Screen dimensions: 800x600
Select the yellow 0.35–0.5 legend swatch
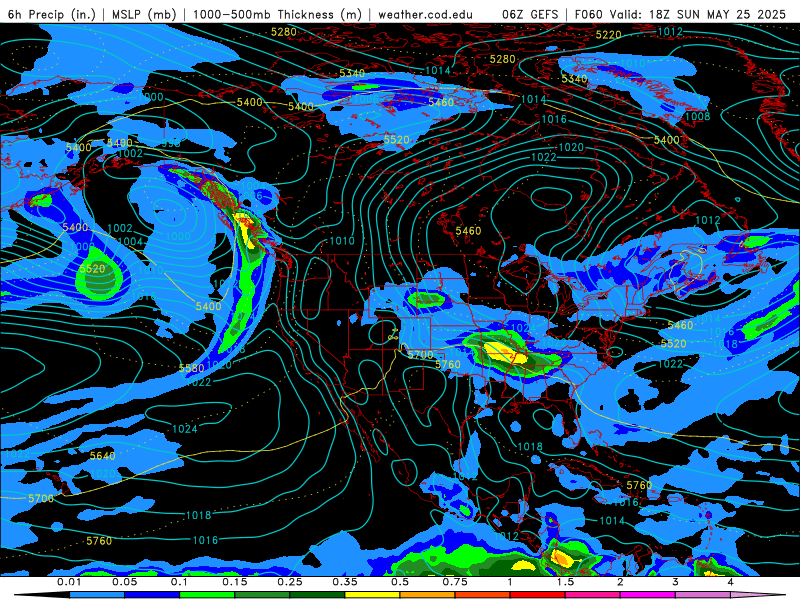[372, 595]
